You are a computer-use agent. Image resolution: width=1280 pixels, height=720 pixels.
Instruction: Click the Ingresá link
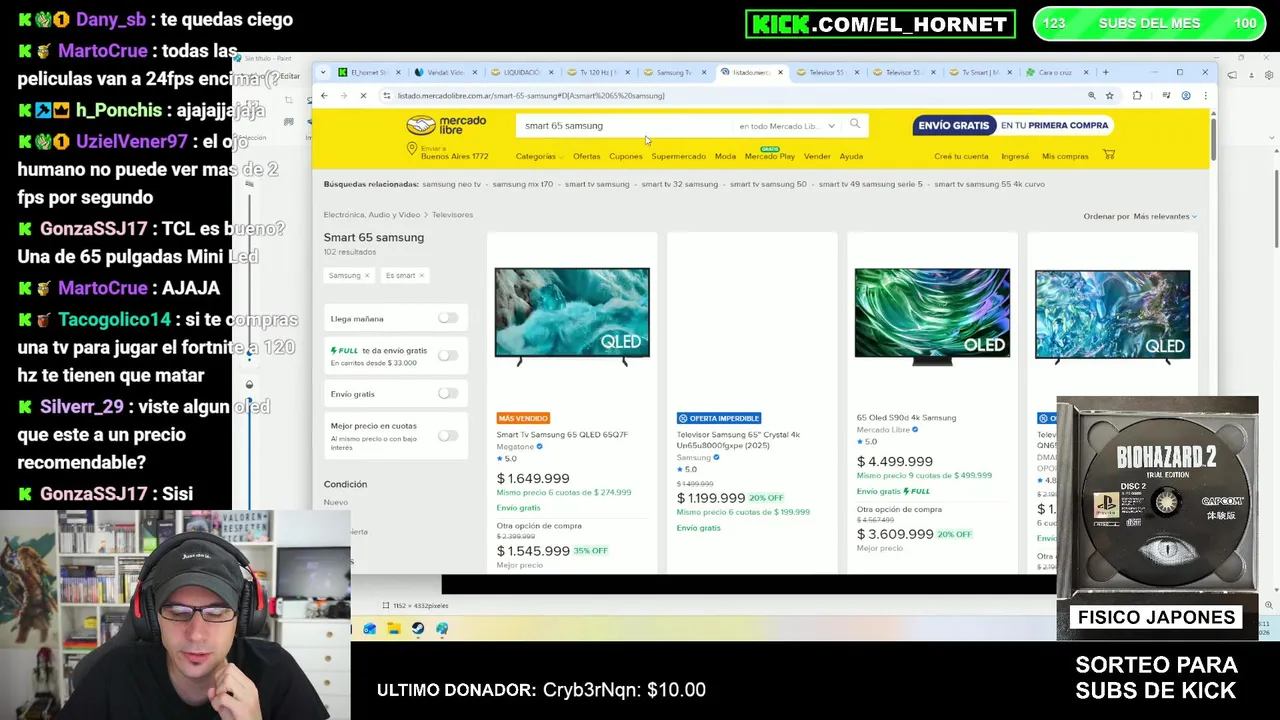pos(1015,156)
